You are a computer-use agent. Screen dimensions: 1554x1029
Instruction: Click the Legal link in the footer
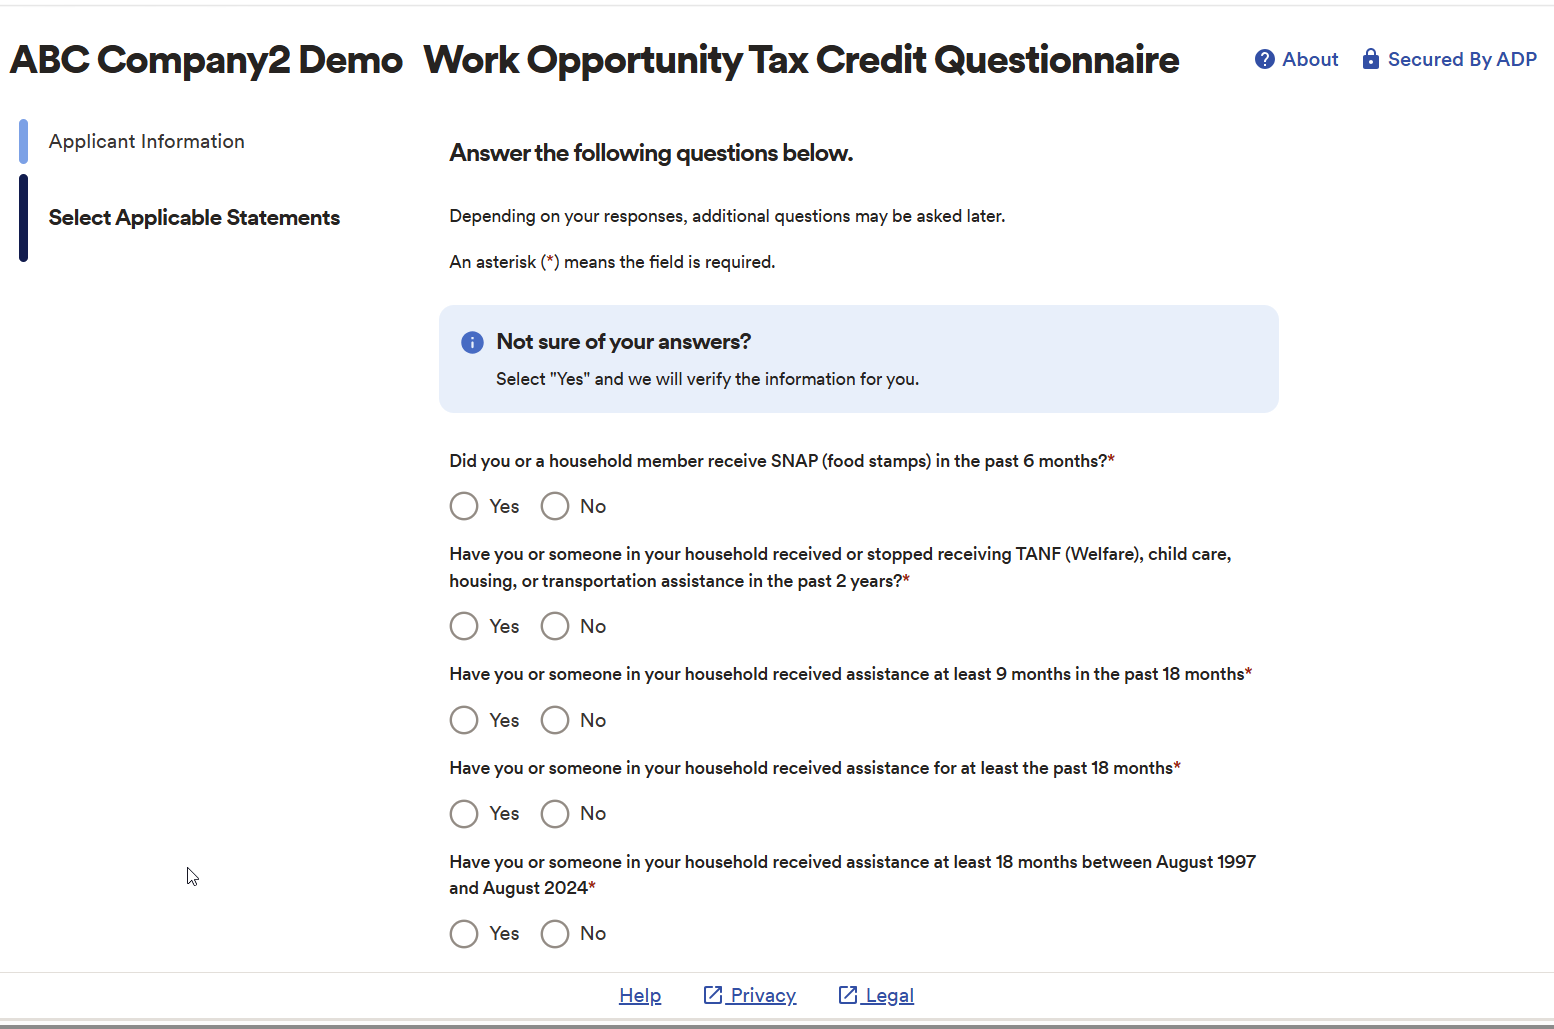point(890,996)
